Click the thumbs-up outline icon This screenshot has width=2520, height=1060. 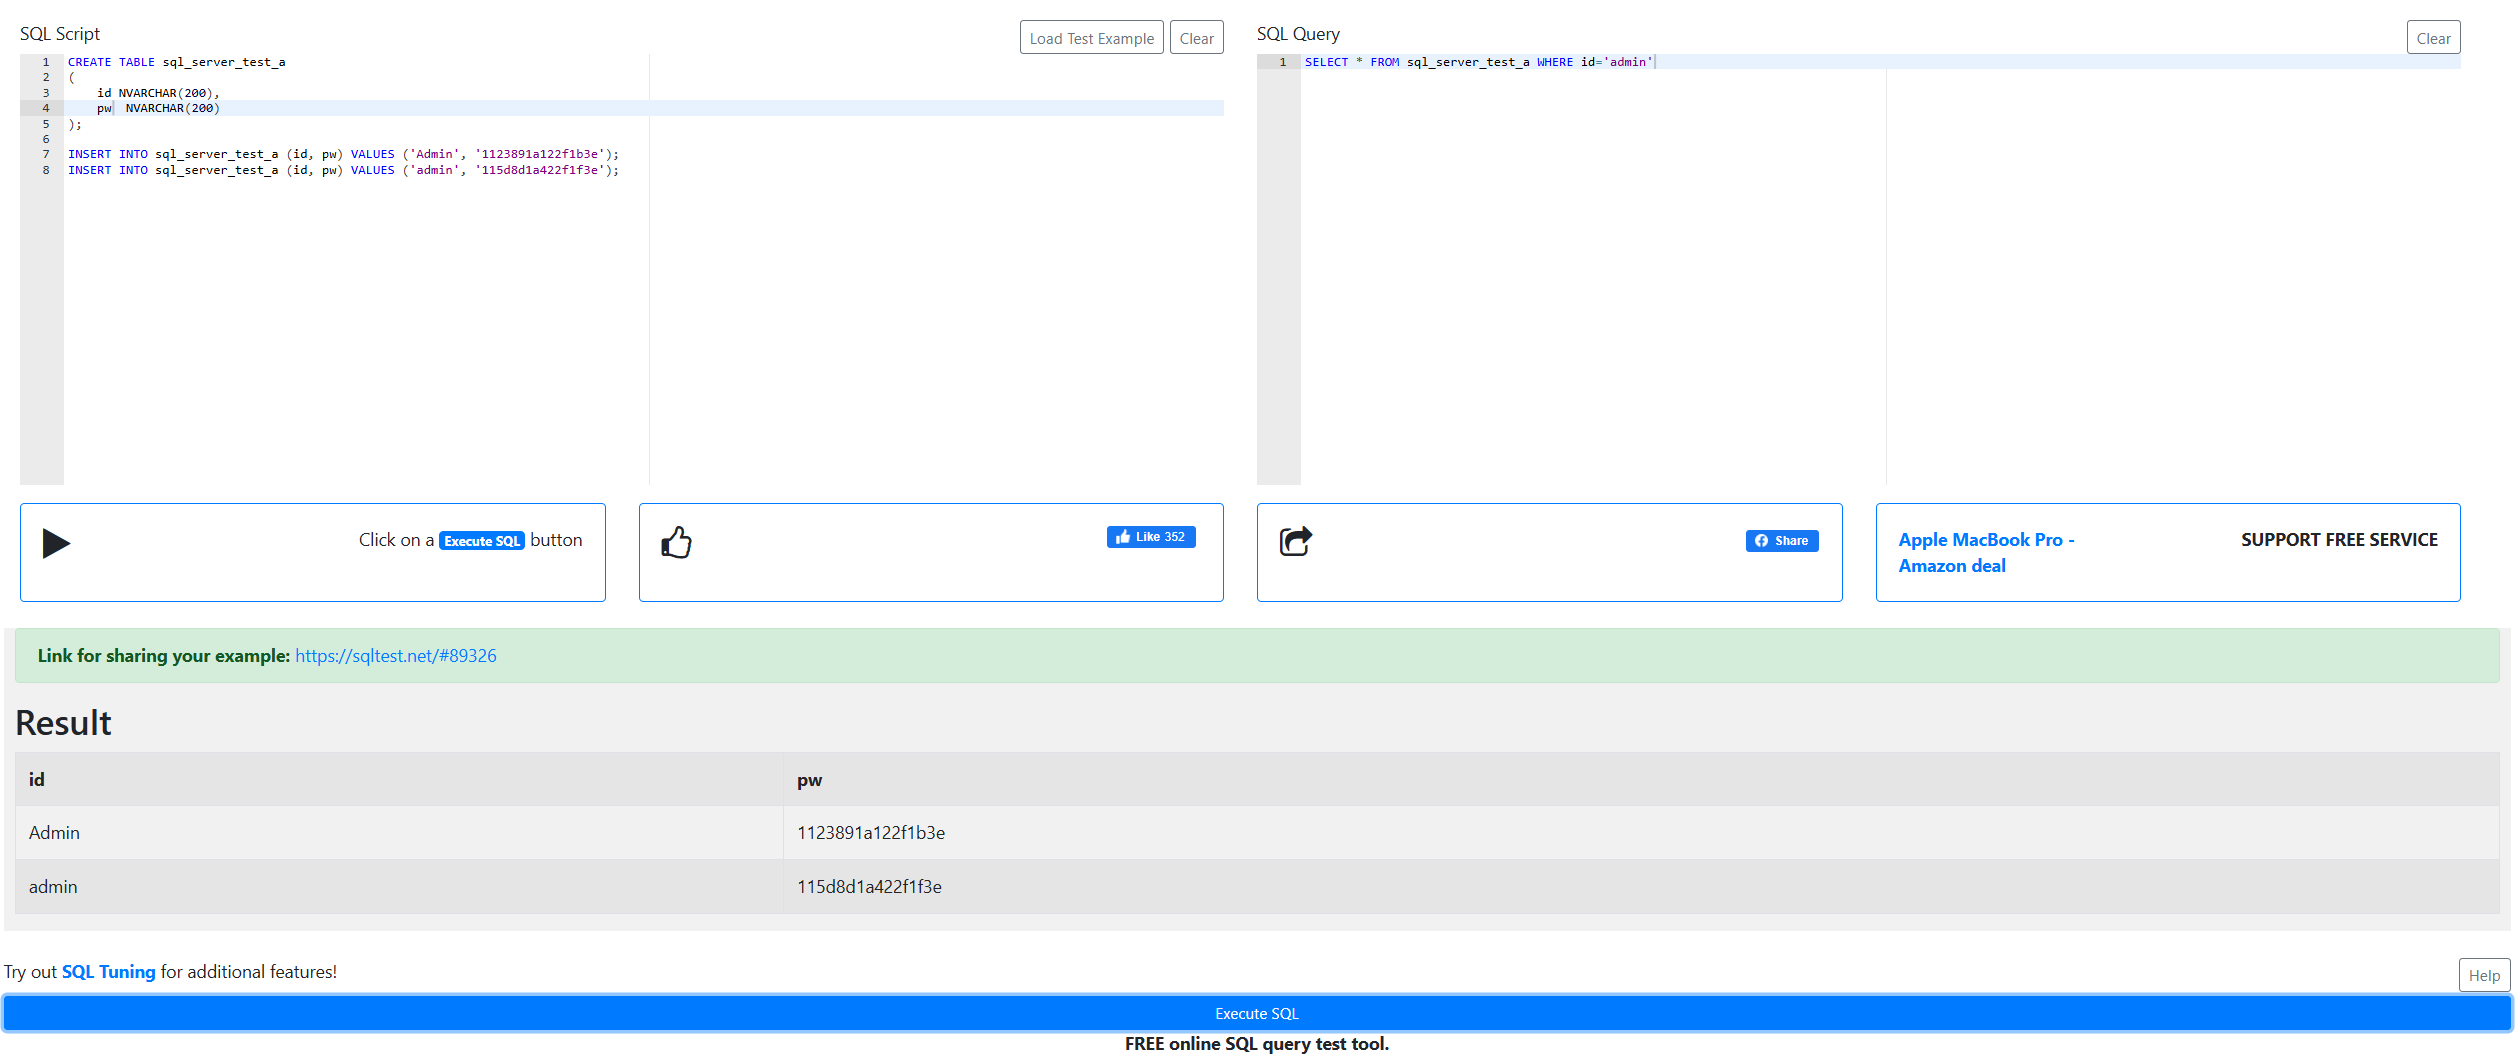tap(676, 542)
